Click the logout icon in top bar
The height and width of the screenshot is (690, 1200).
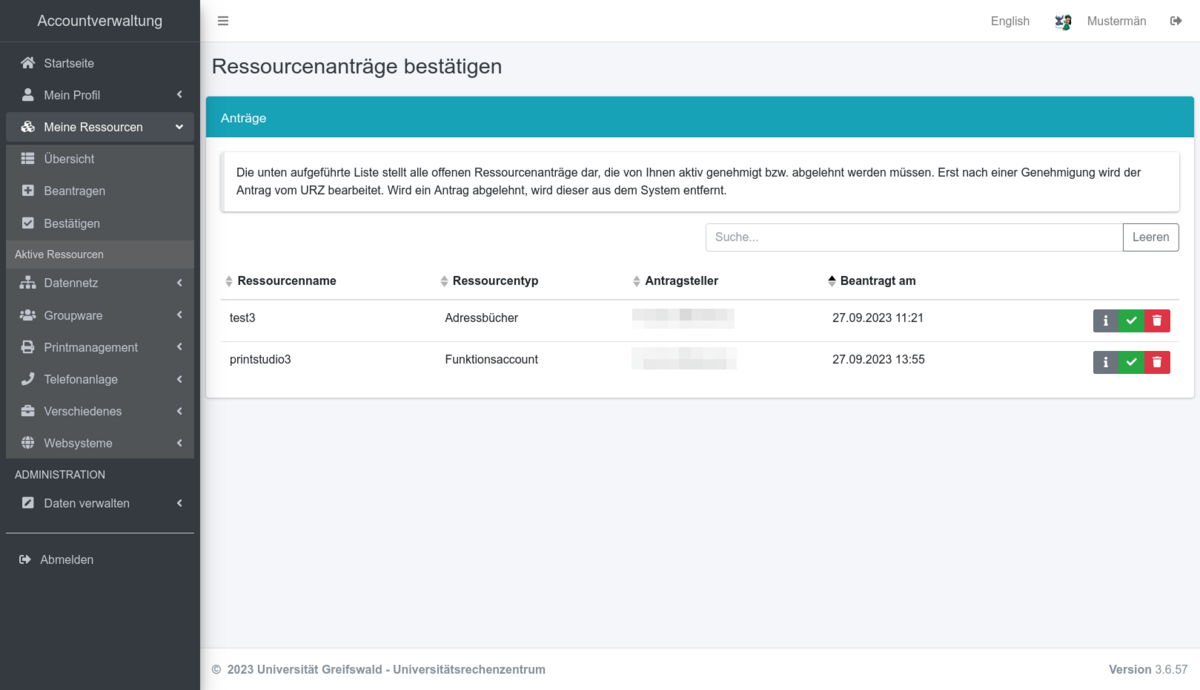coord(1176,21)
